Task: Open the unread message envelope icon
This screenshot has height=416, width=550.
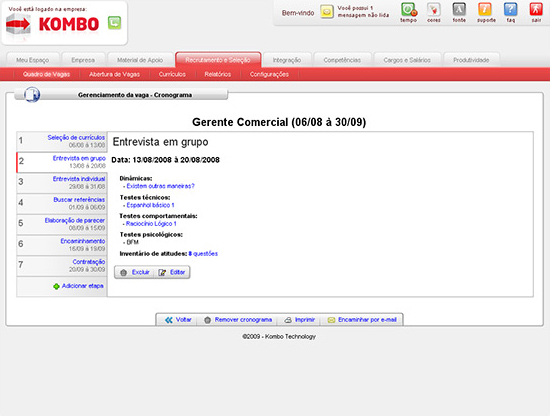Action: pos(327,12)
